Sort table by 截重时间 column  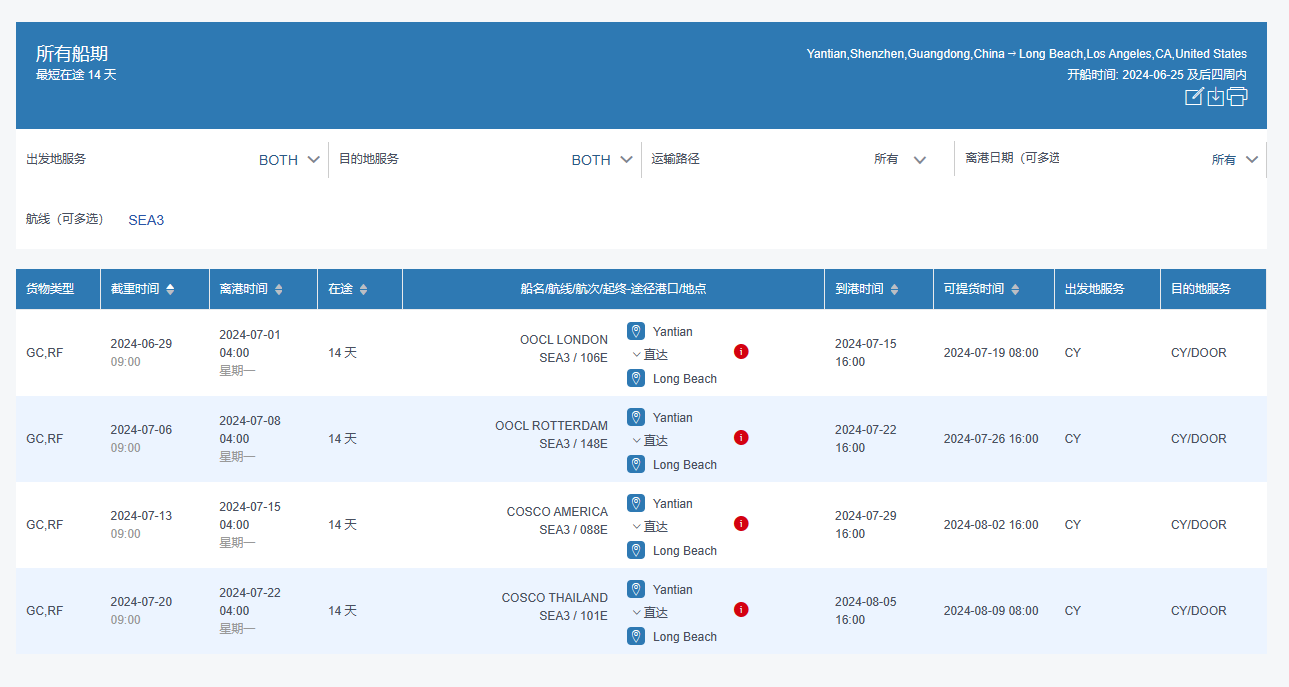pos(170,289)
